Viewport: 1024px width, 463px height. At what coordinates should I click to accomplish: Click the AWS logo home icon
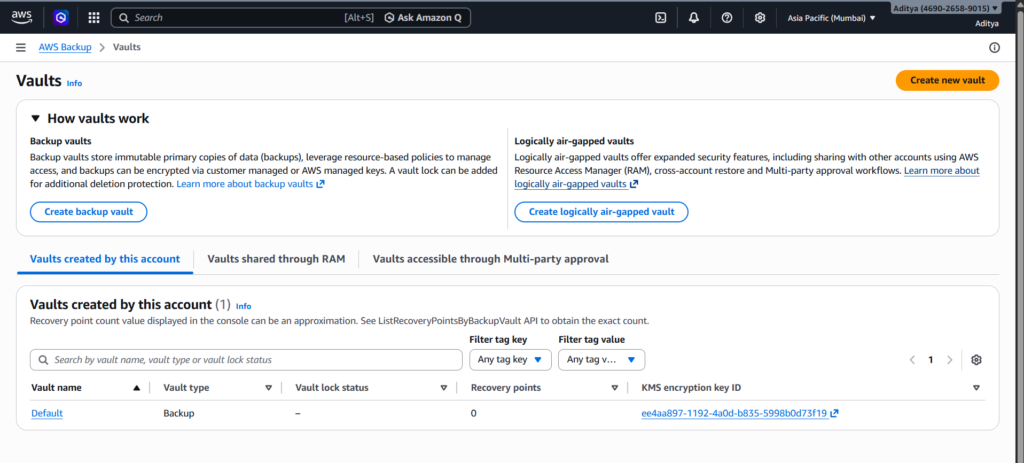pyautogui.click(x=21, y=18)
